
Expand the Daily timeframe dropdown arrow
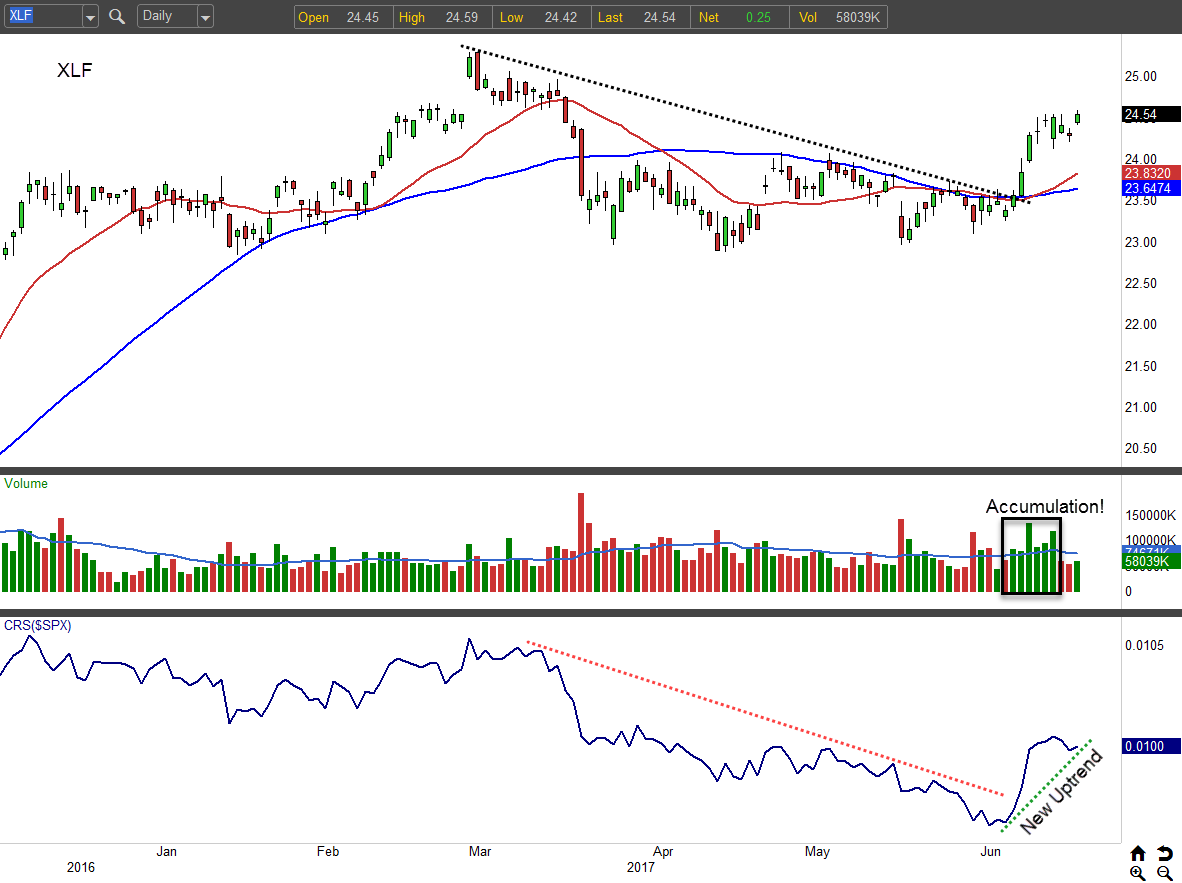[x=205, y=17]
